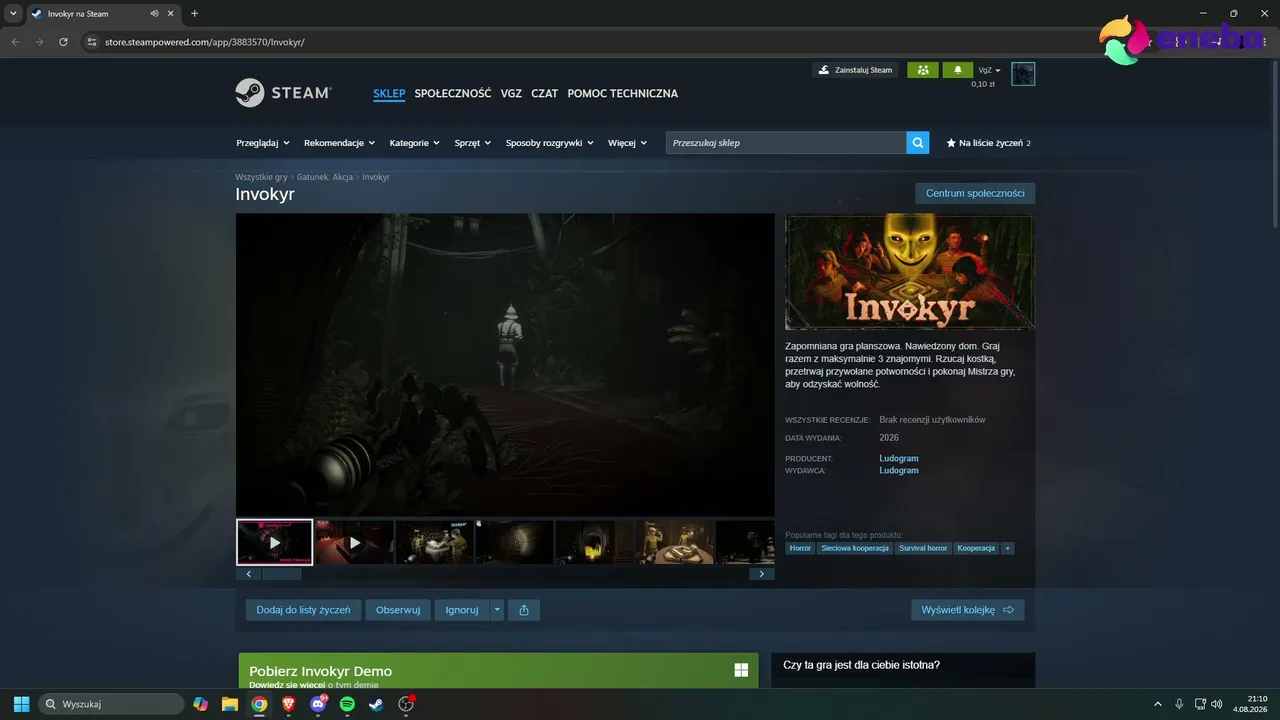Viewport: 1280px width, 720px height.
Task: Open a new browser tab
Action: [x=194, y=13]
